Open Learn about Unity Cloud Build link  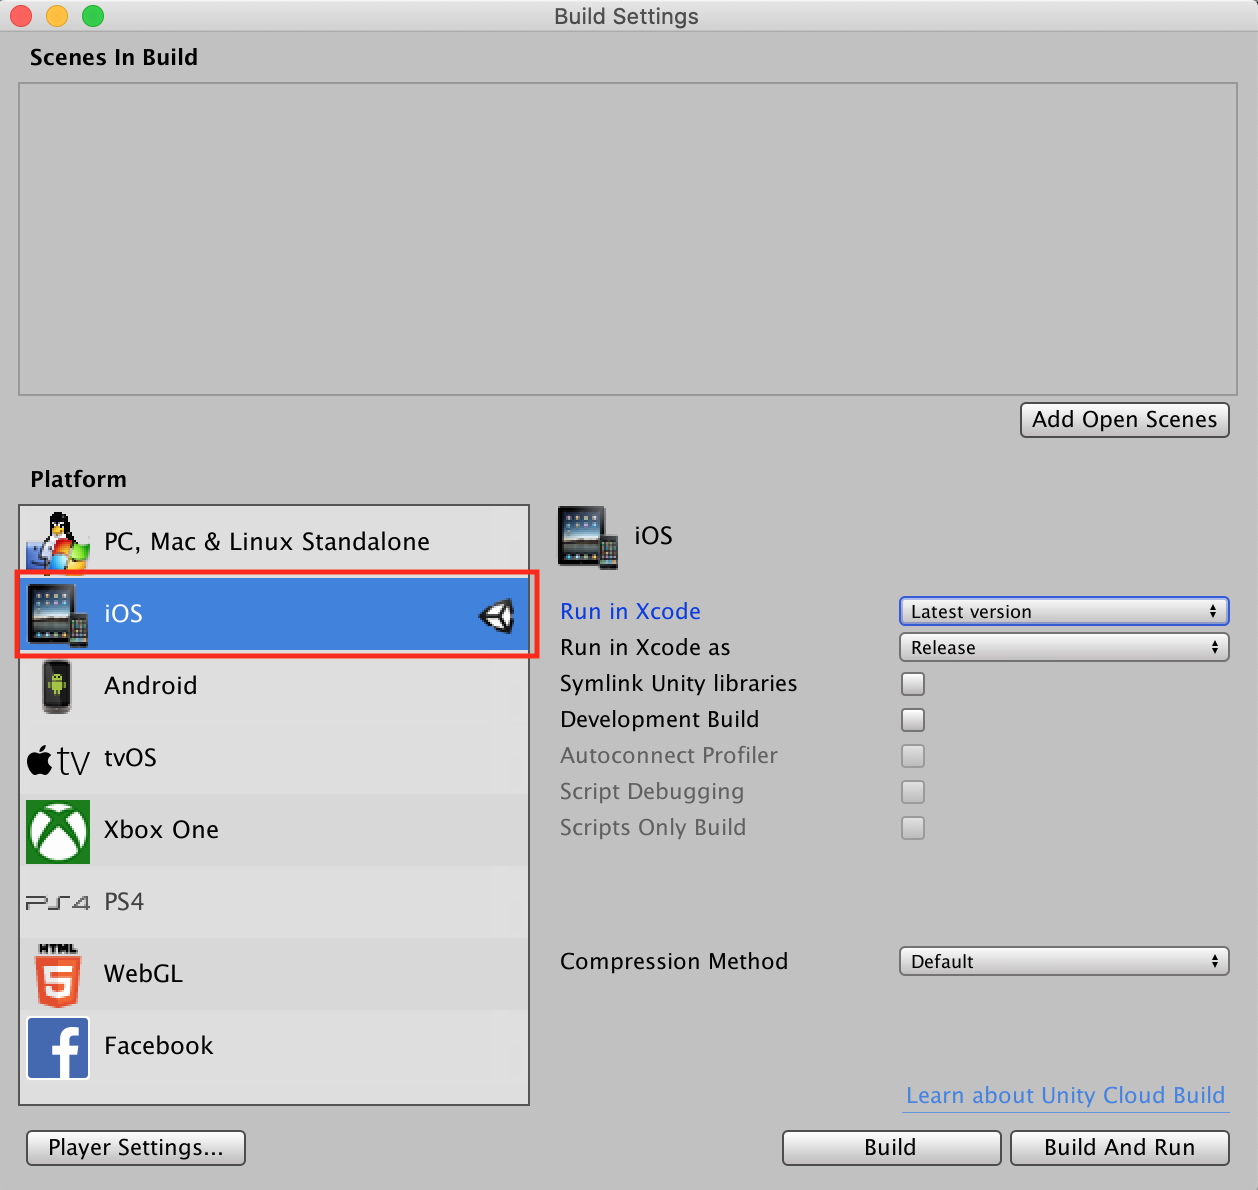click(x=1065, y=1096)
